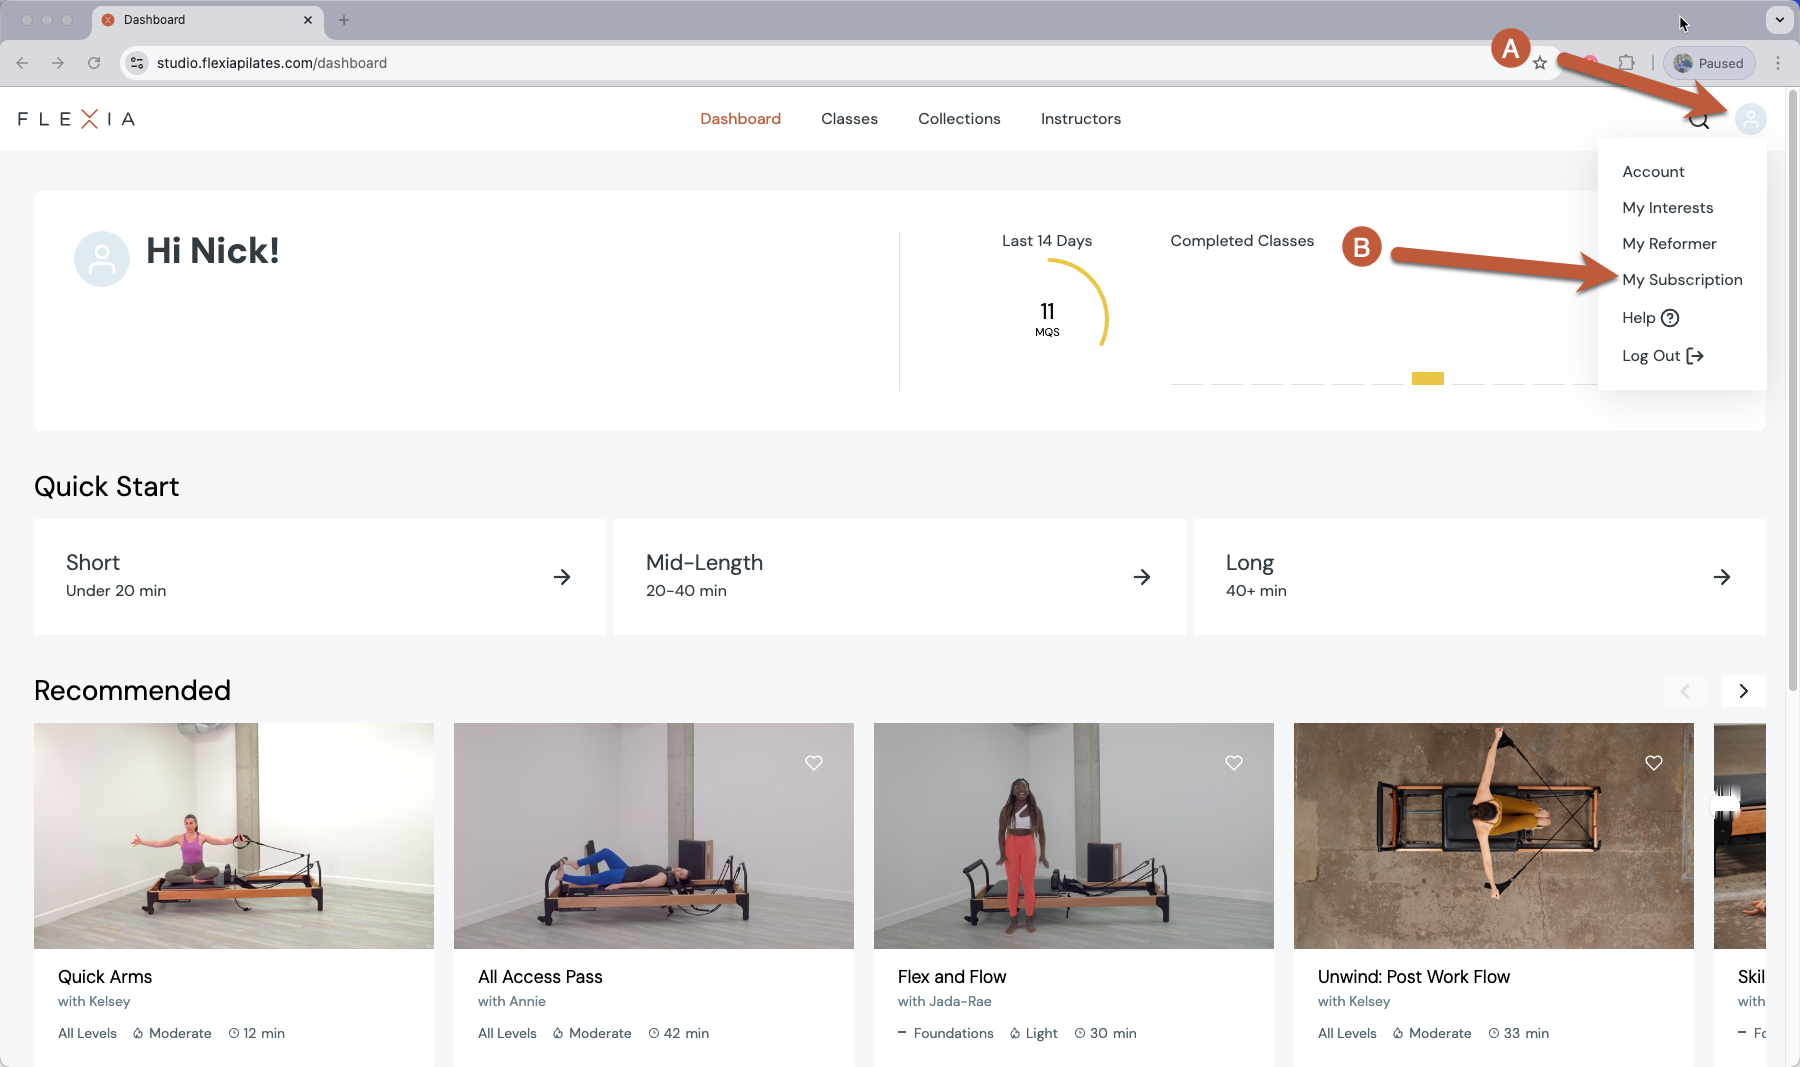
Task: Bookmark this page with the star icon
Action: pyautogui.click(x=1540, y=63)
